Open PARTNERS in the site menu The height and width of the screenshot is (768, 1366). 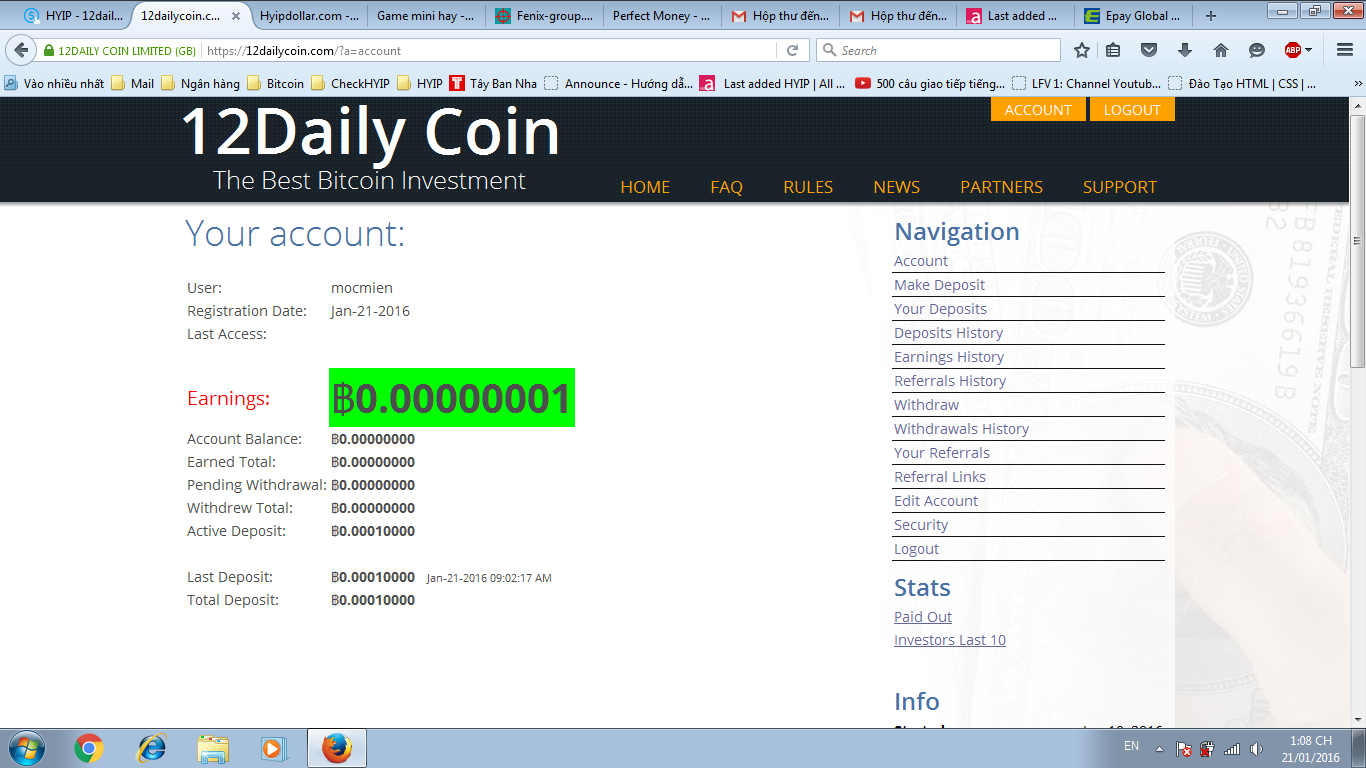(x=1001, y=187)
